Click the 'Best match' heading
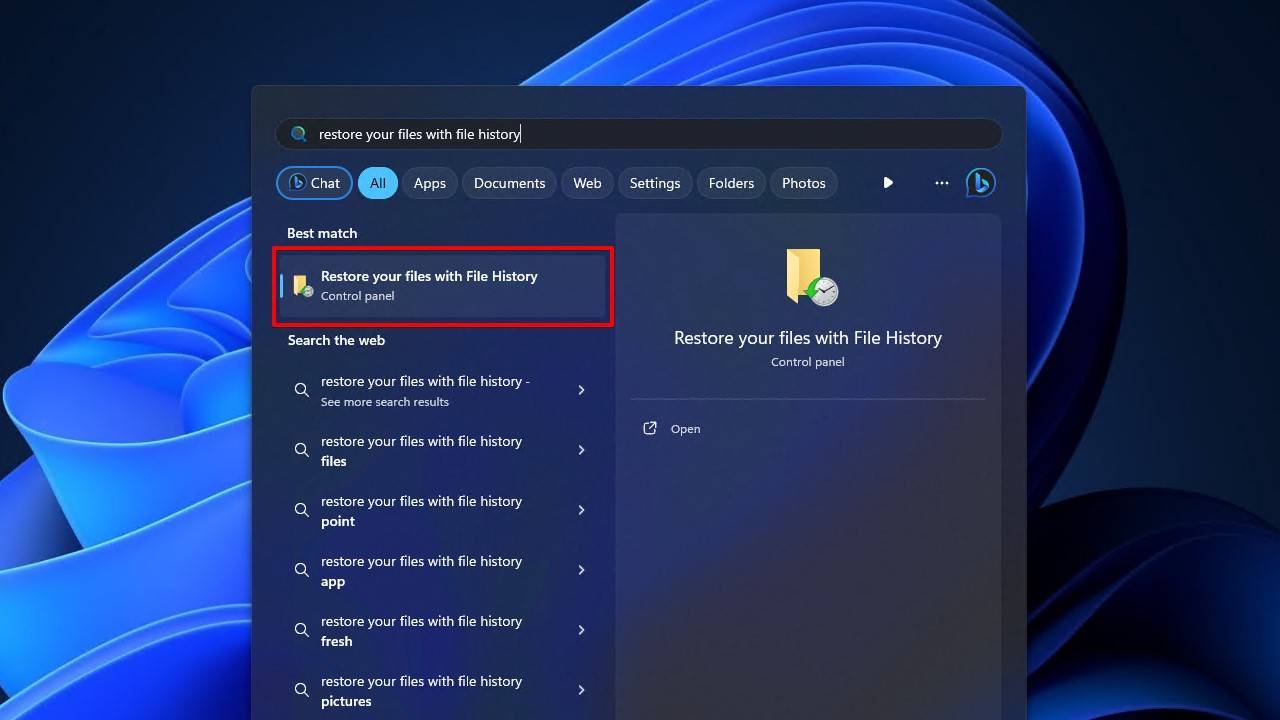1280x720 pixels. tap(322, 233)
